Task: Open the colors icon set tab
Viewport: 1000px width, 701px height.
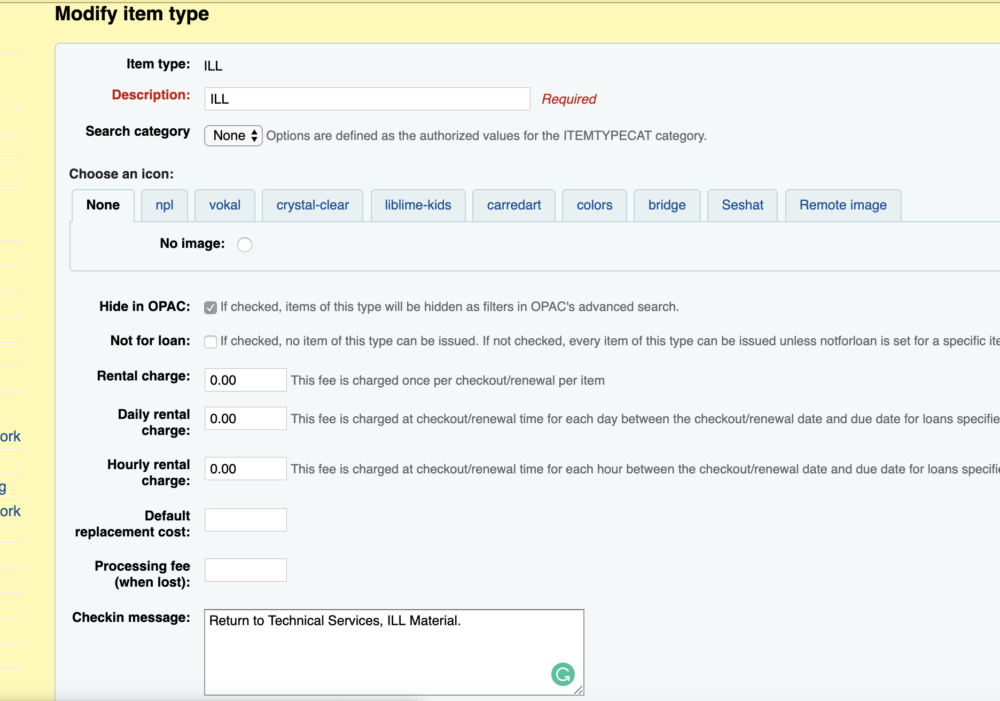Action: [594, 204]
